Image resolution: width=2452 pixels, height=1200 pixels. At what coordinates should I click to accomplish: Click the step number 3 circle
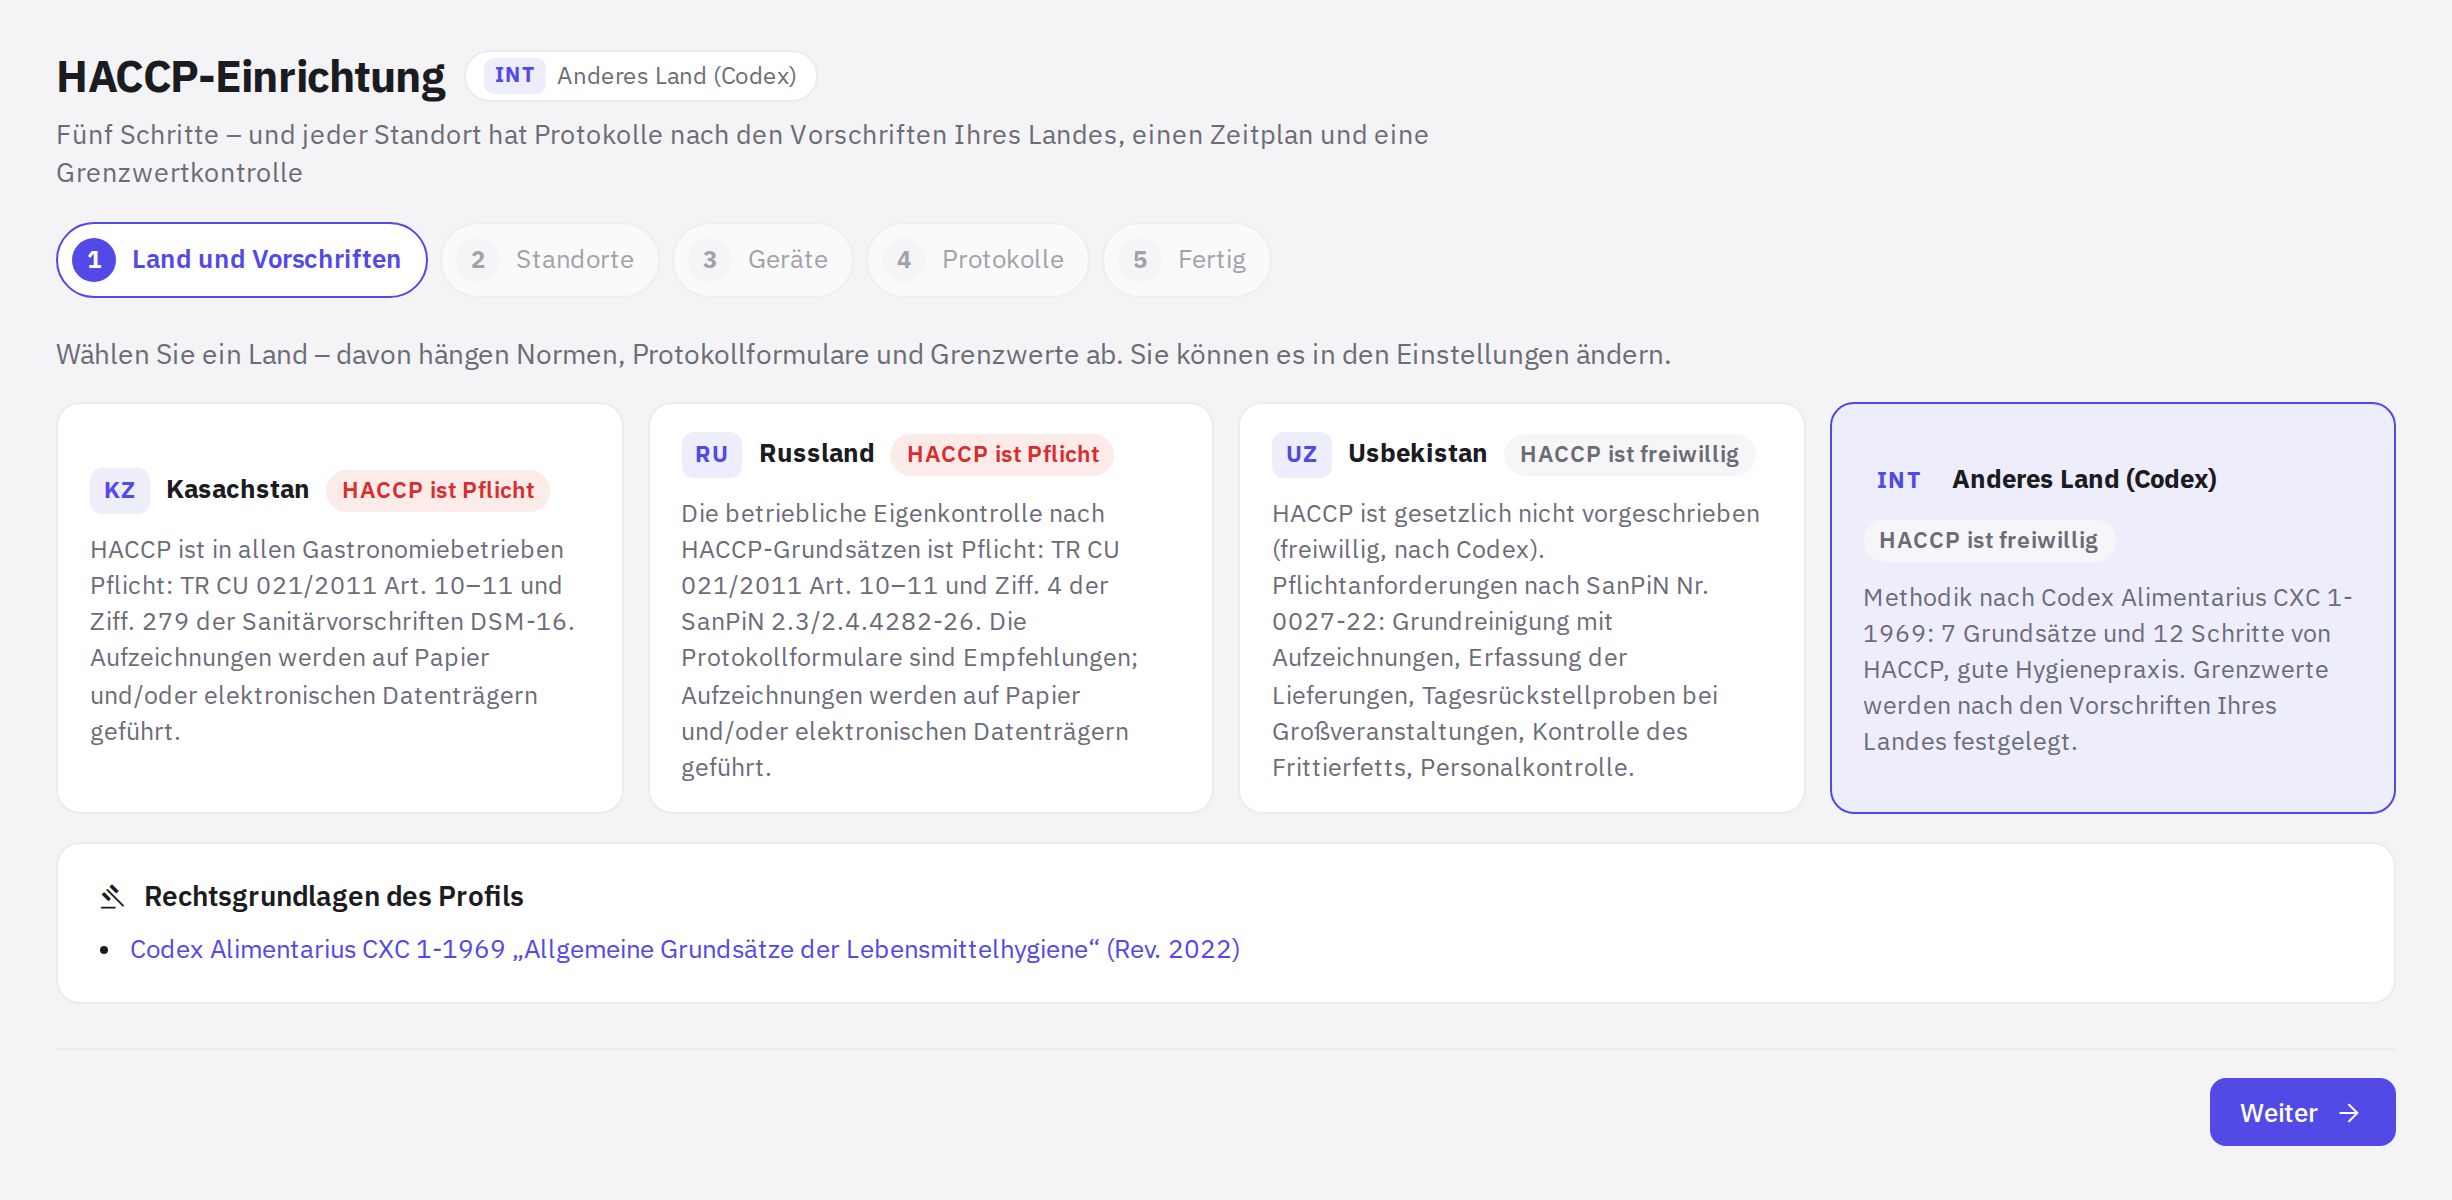coord(710,260)
